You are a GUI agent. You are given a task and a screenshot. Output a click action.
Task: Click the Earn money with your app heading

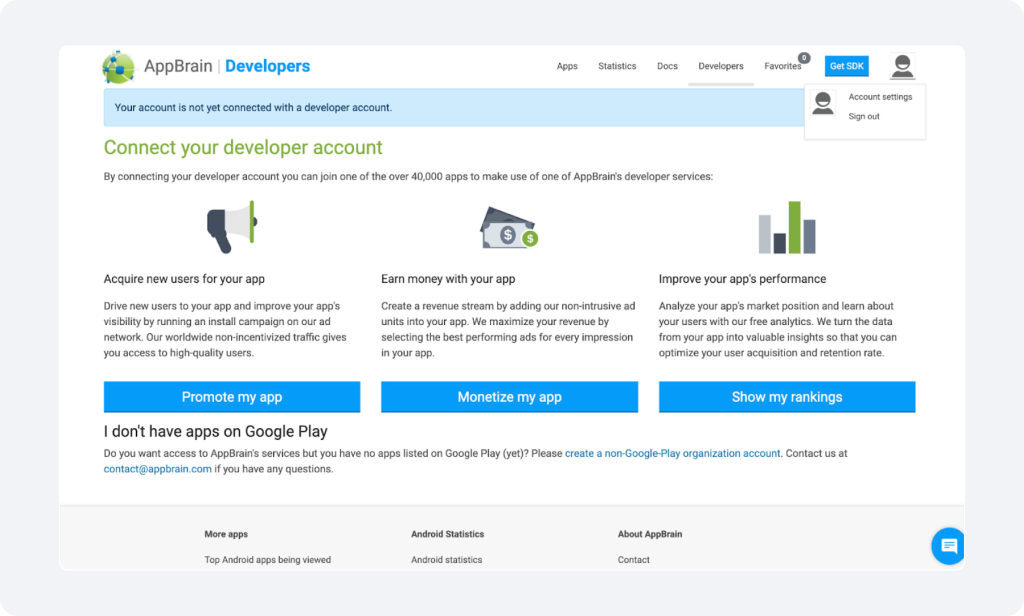pos(448,279)
